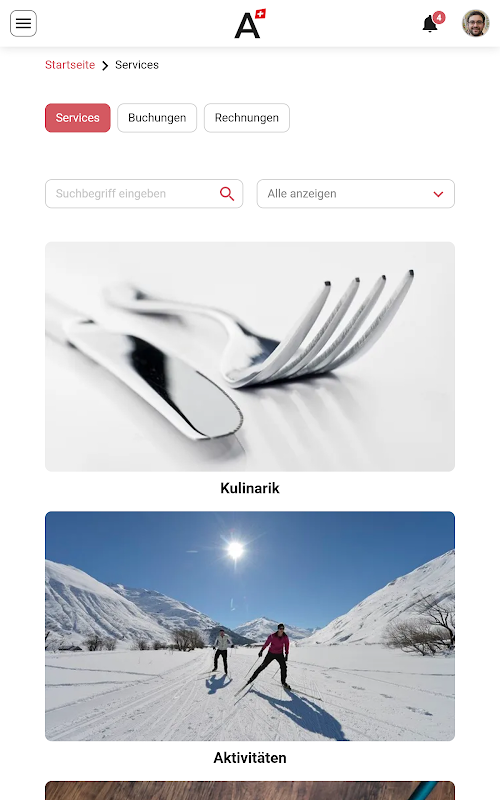Click the Andermatt 'A' logo
The width and height of the screenshot is (500, 800).
pyautogui.click(x=250, y=24)
